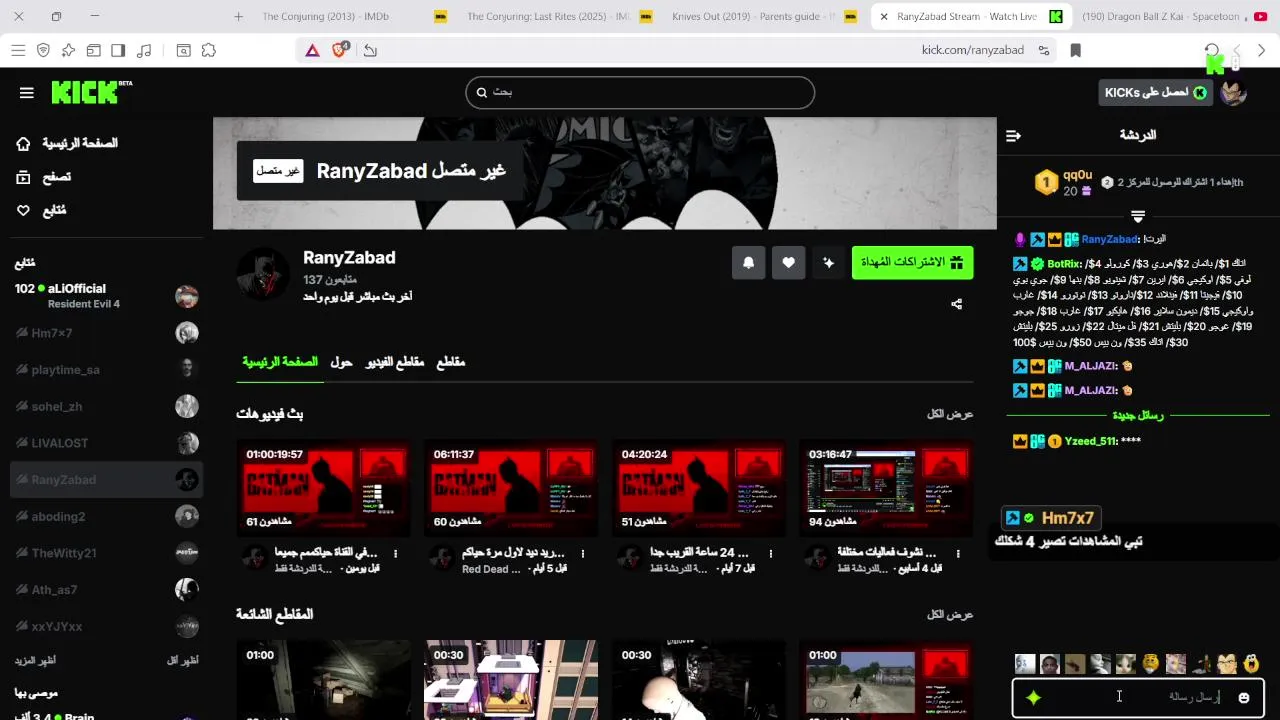This screenshot has height=720, width=1280.
Task: Open options menu for the 06:11:37 video
Action: pos(583,553)
